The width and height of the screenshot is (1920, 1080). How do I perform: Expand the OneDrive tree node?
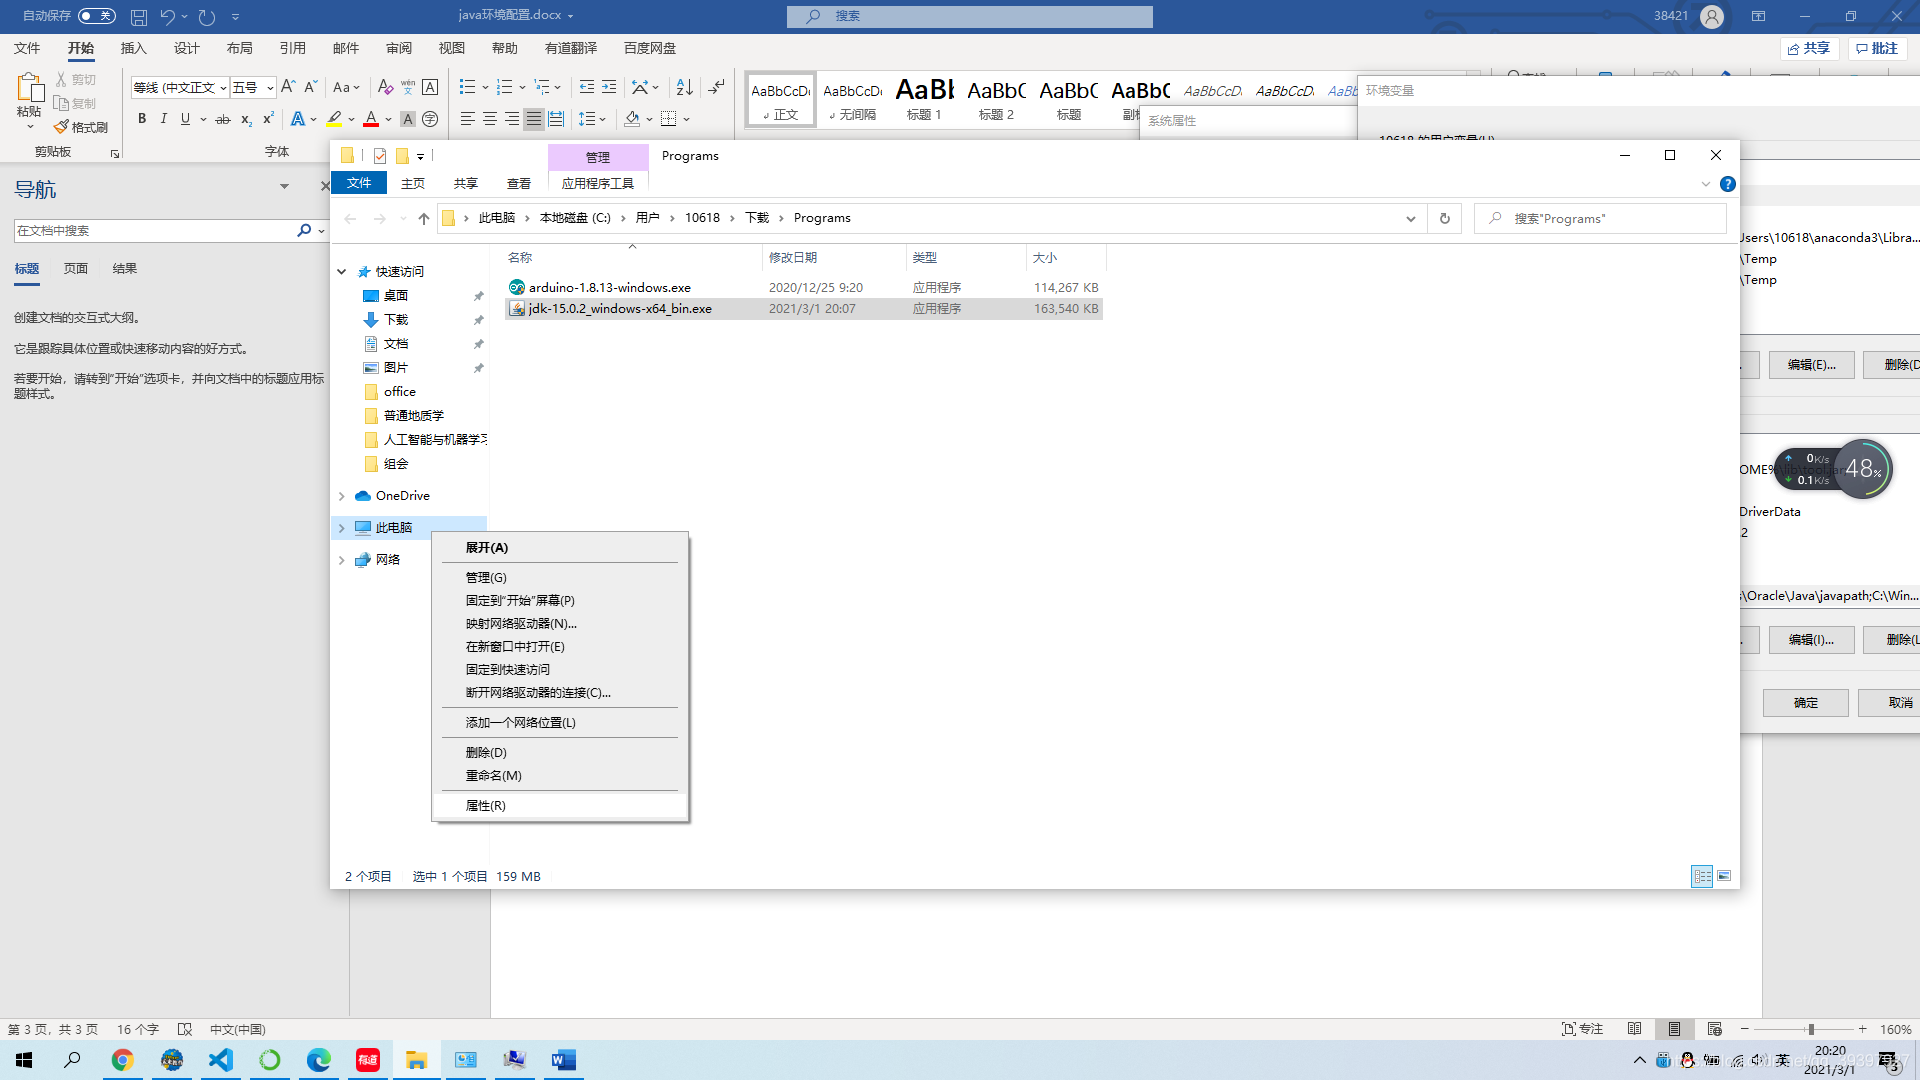click(342, 496)
